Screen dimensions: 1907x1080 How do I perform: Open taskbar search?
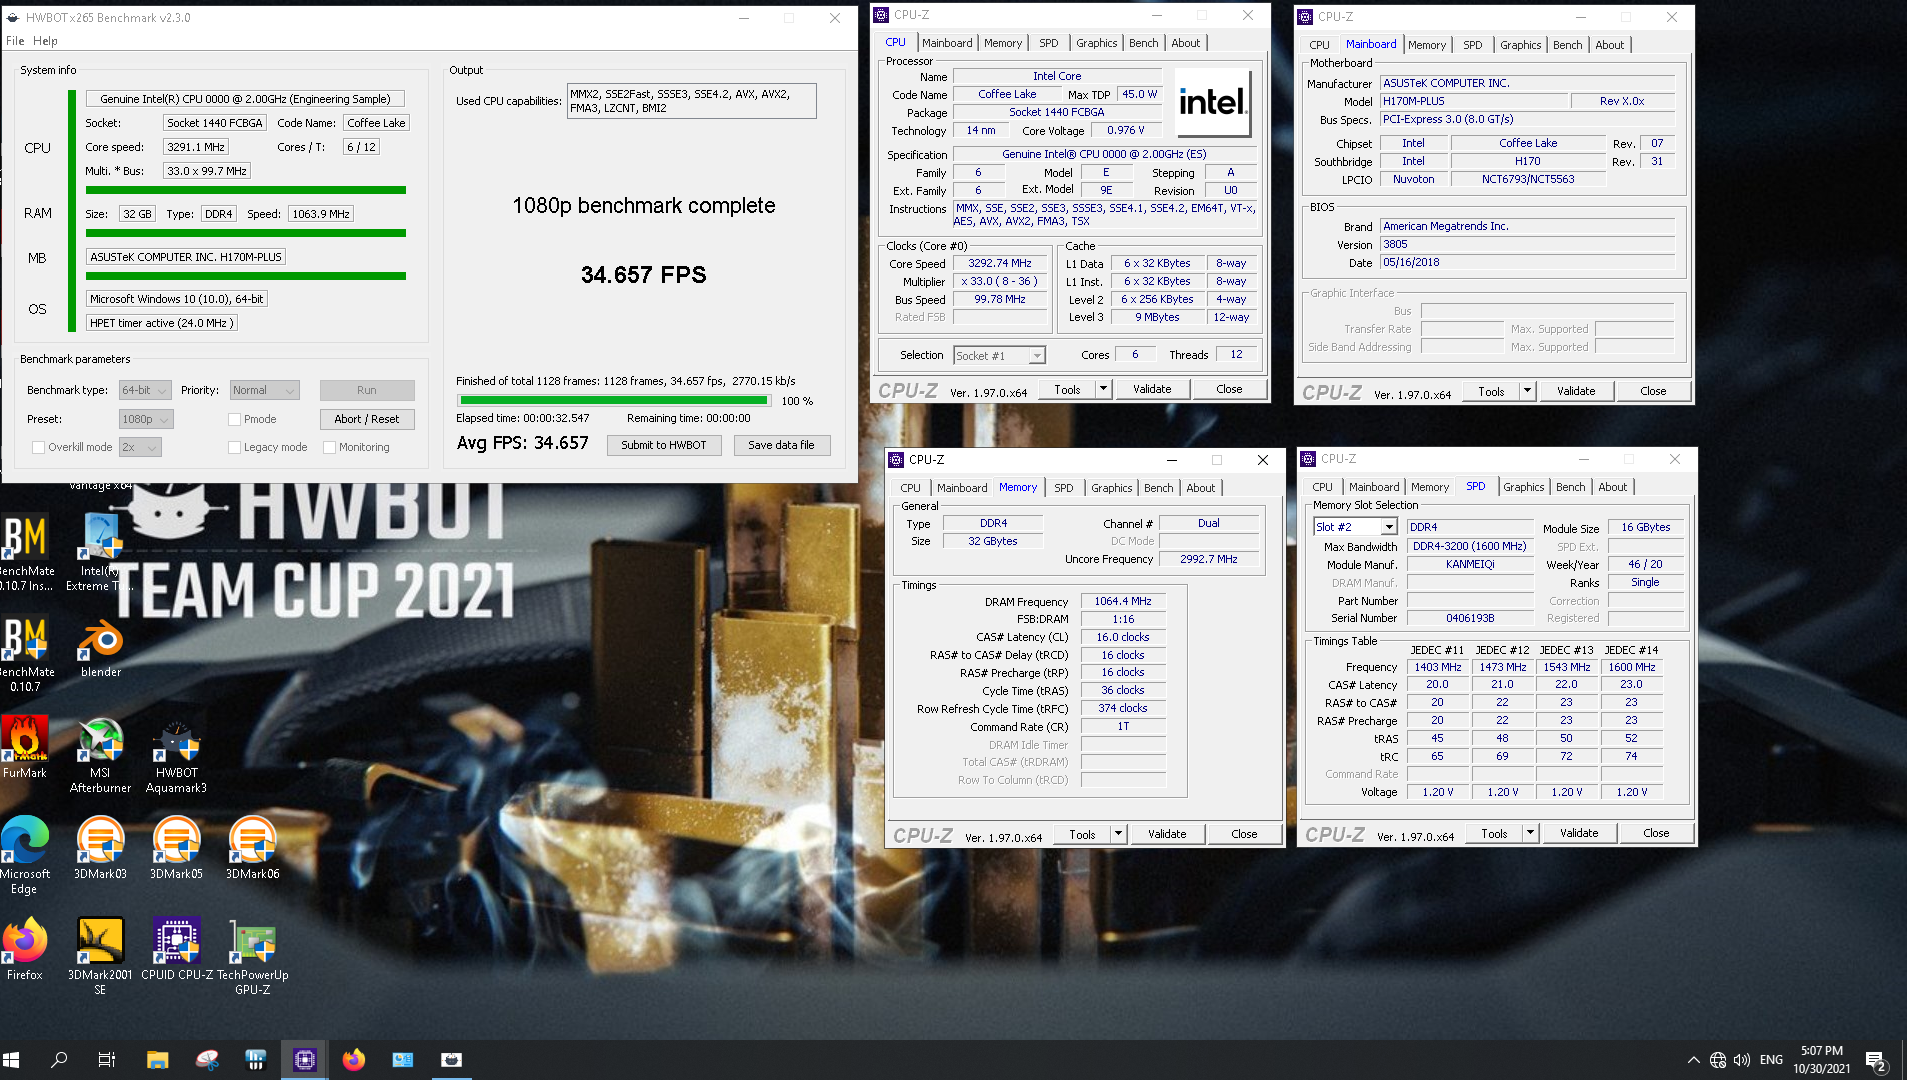point(59,1060)
